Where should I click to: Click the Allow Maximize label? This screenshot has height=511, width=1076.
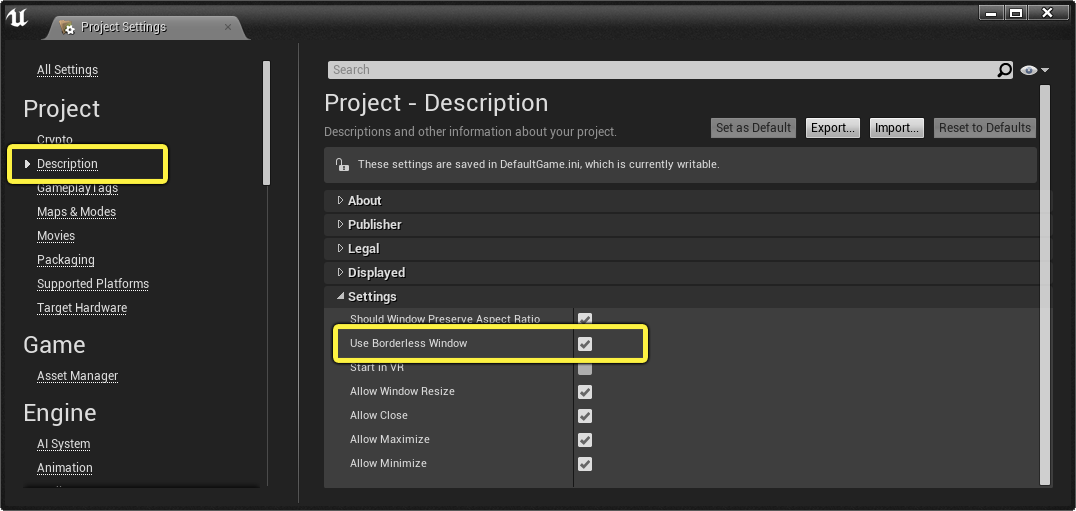click(x=390, y=440)
